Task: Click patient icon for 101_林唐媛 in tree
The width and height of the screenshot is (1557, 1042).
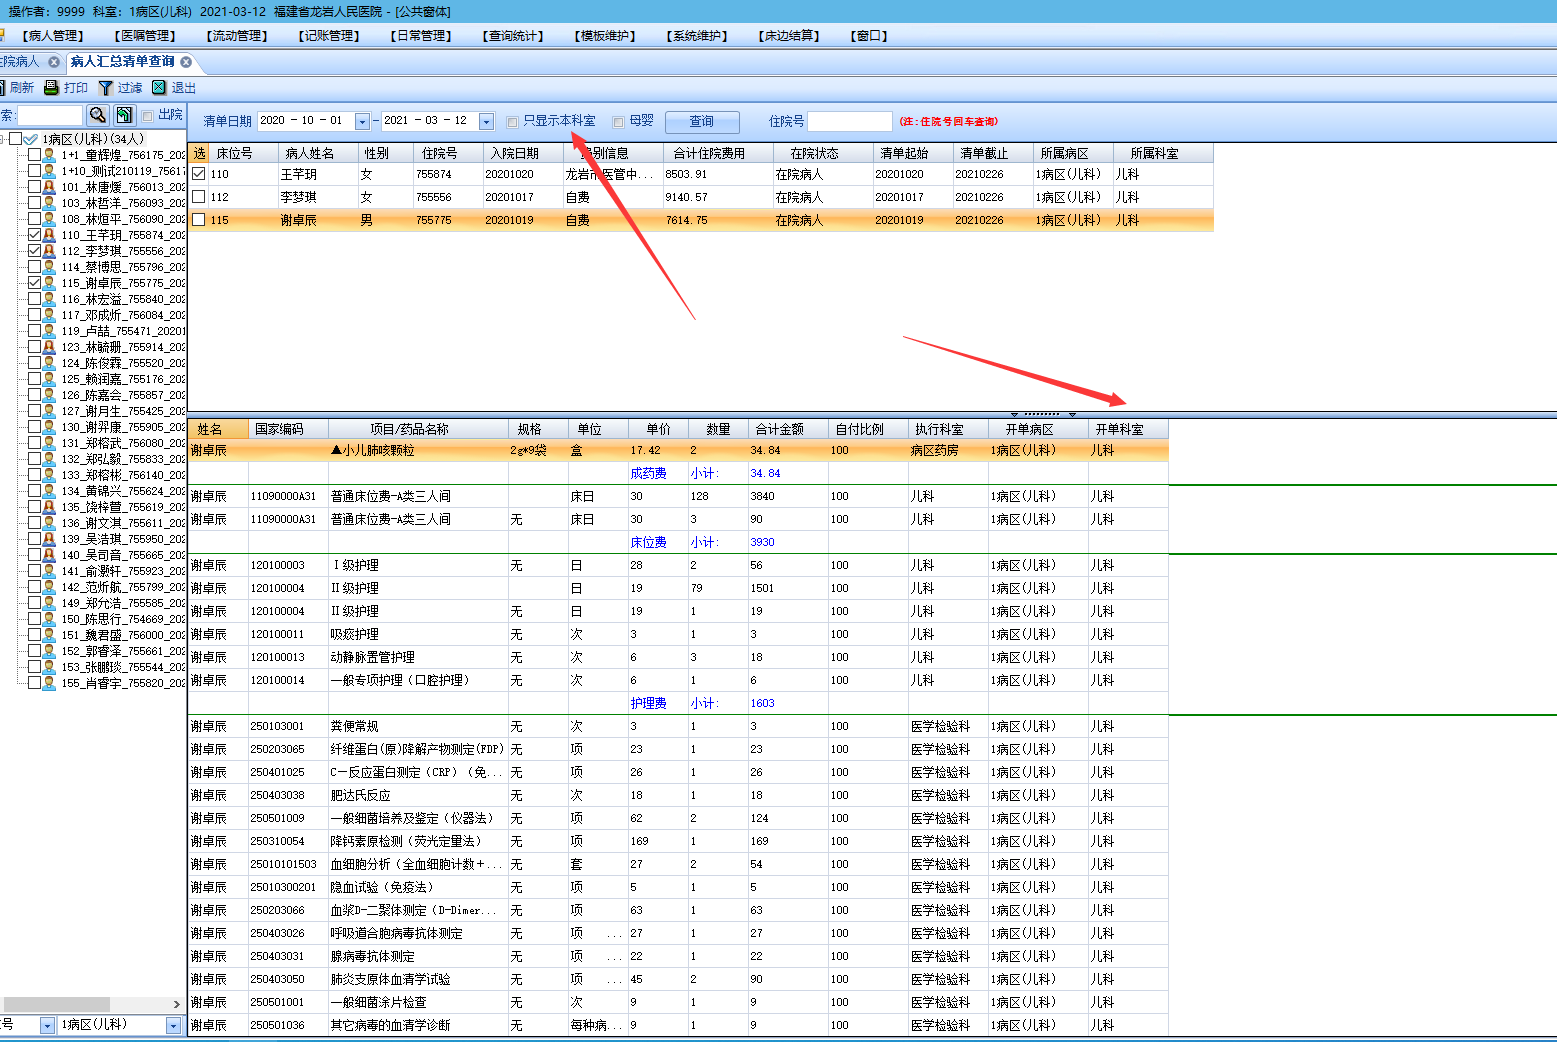Action: click(49, 187)
